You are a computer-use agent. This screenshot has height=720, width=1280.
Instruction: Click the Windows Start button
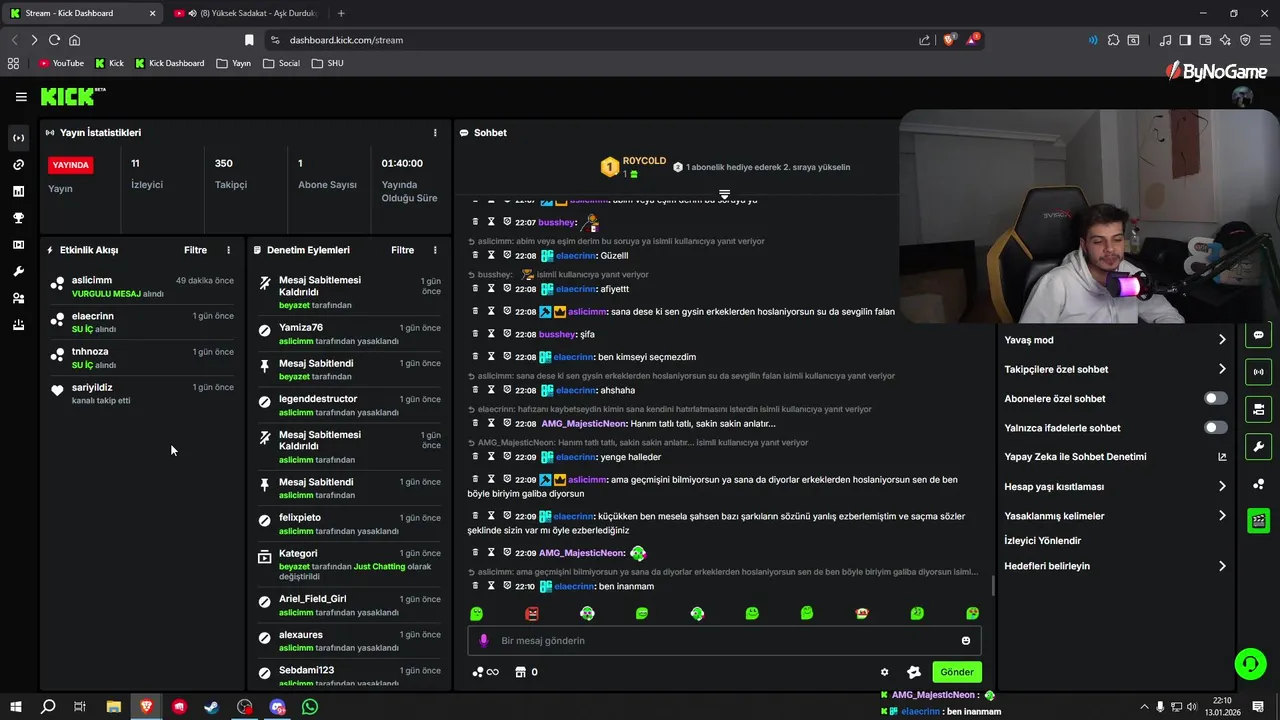[15, 707]
